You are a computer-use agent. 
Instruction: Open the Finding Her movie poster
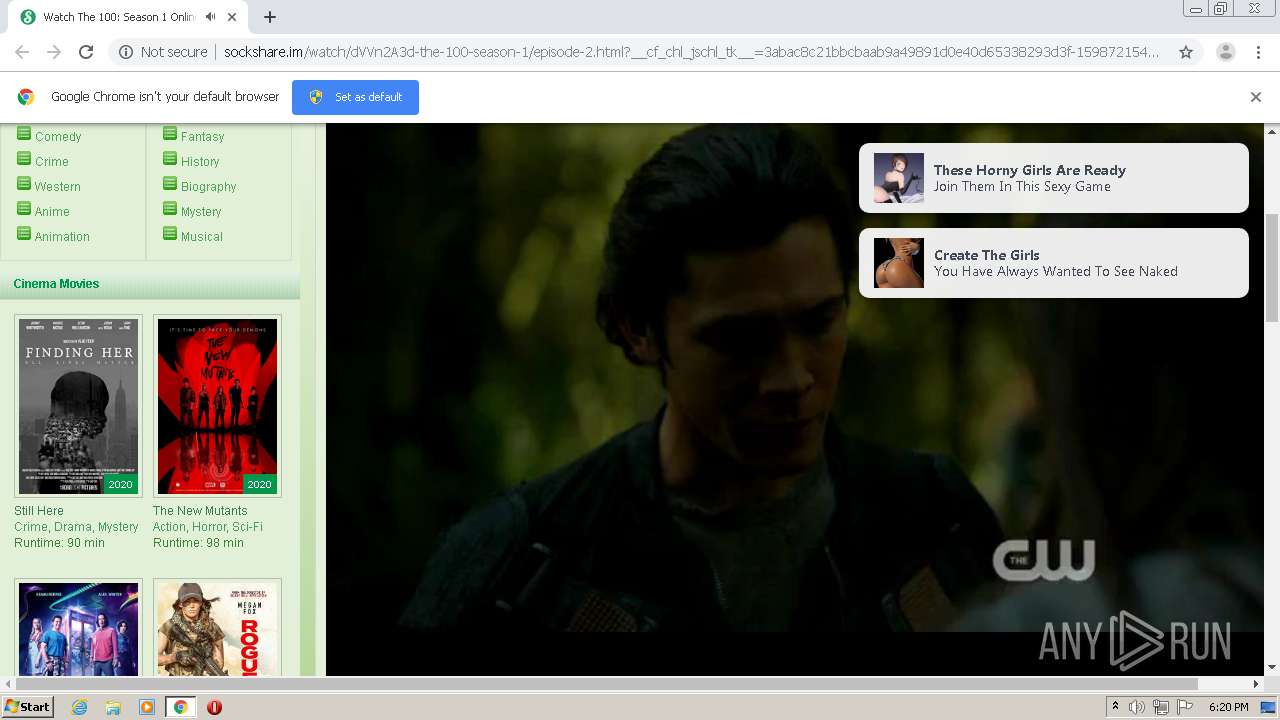tap(78, 406)
